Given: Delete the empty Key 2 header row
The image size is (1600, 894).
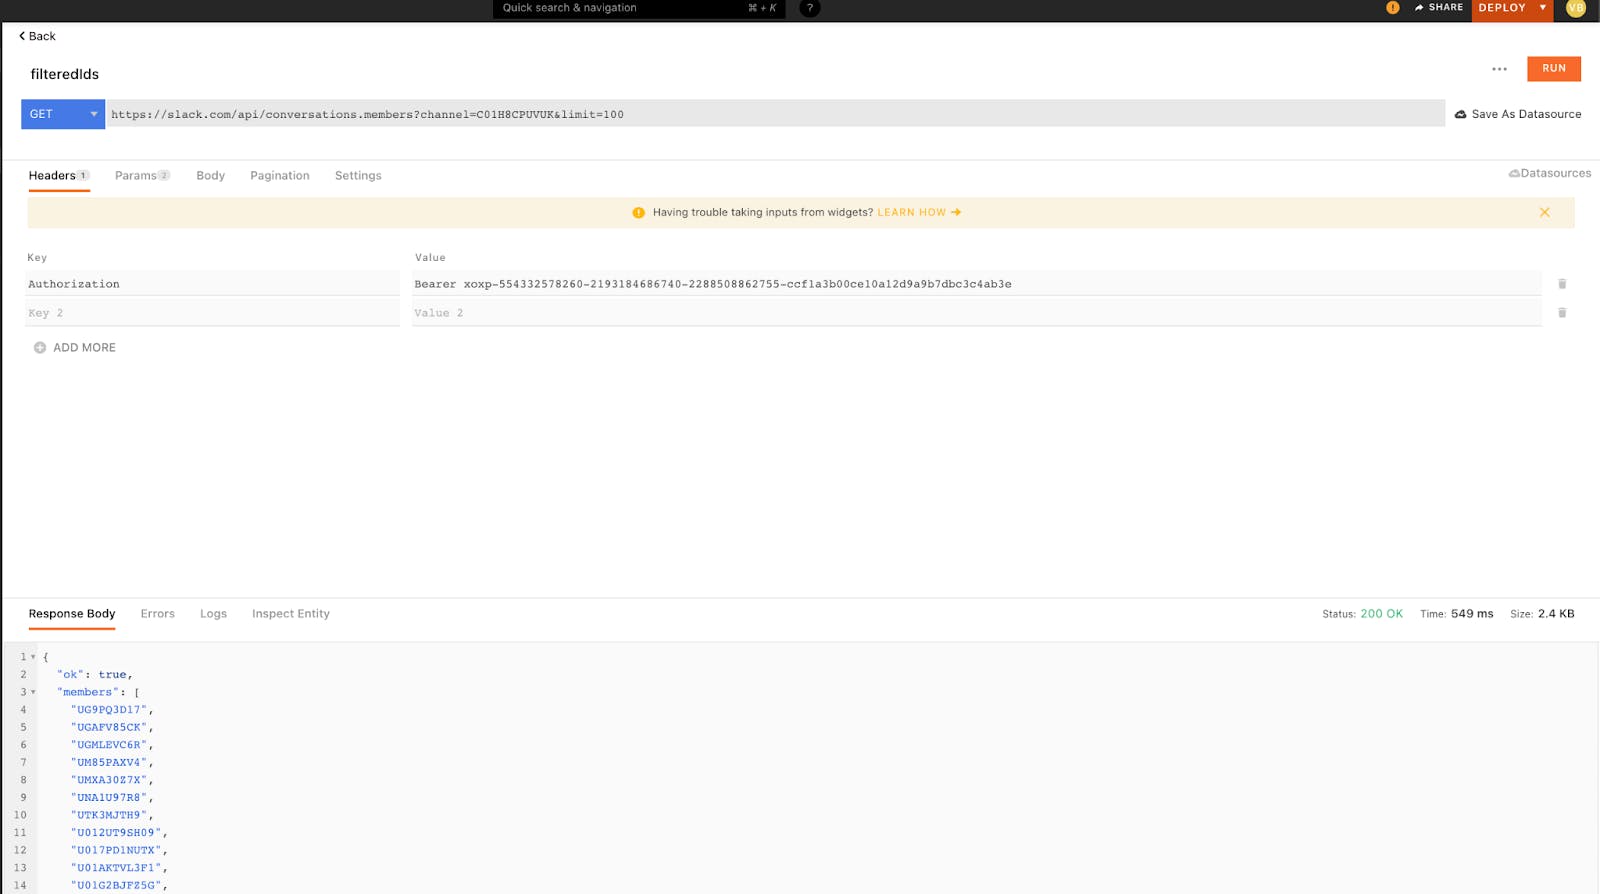Looking at the screenshot, I should 1562,313.
